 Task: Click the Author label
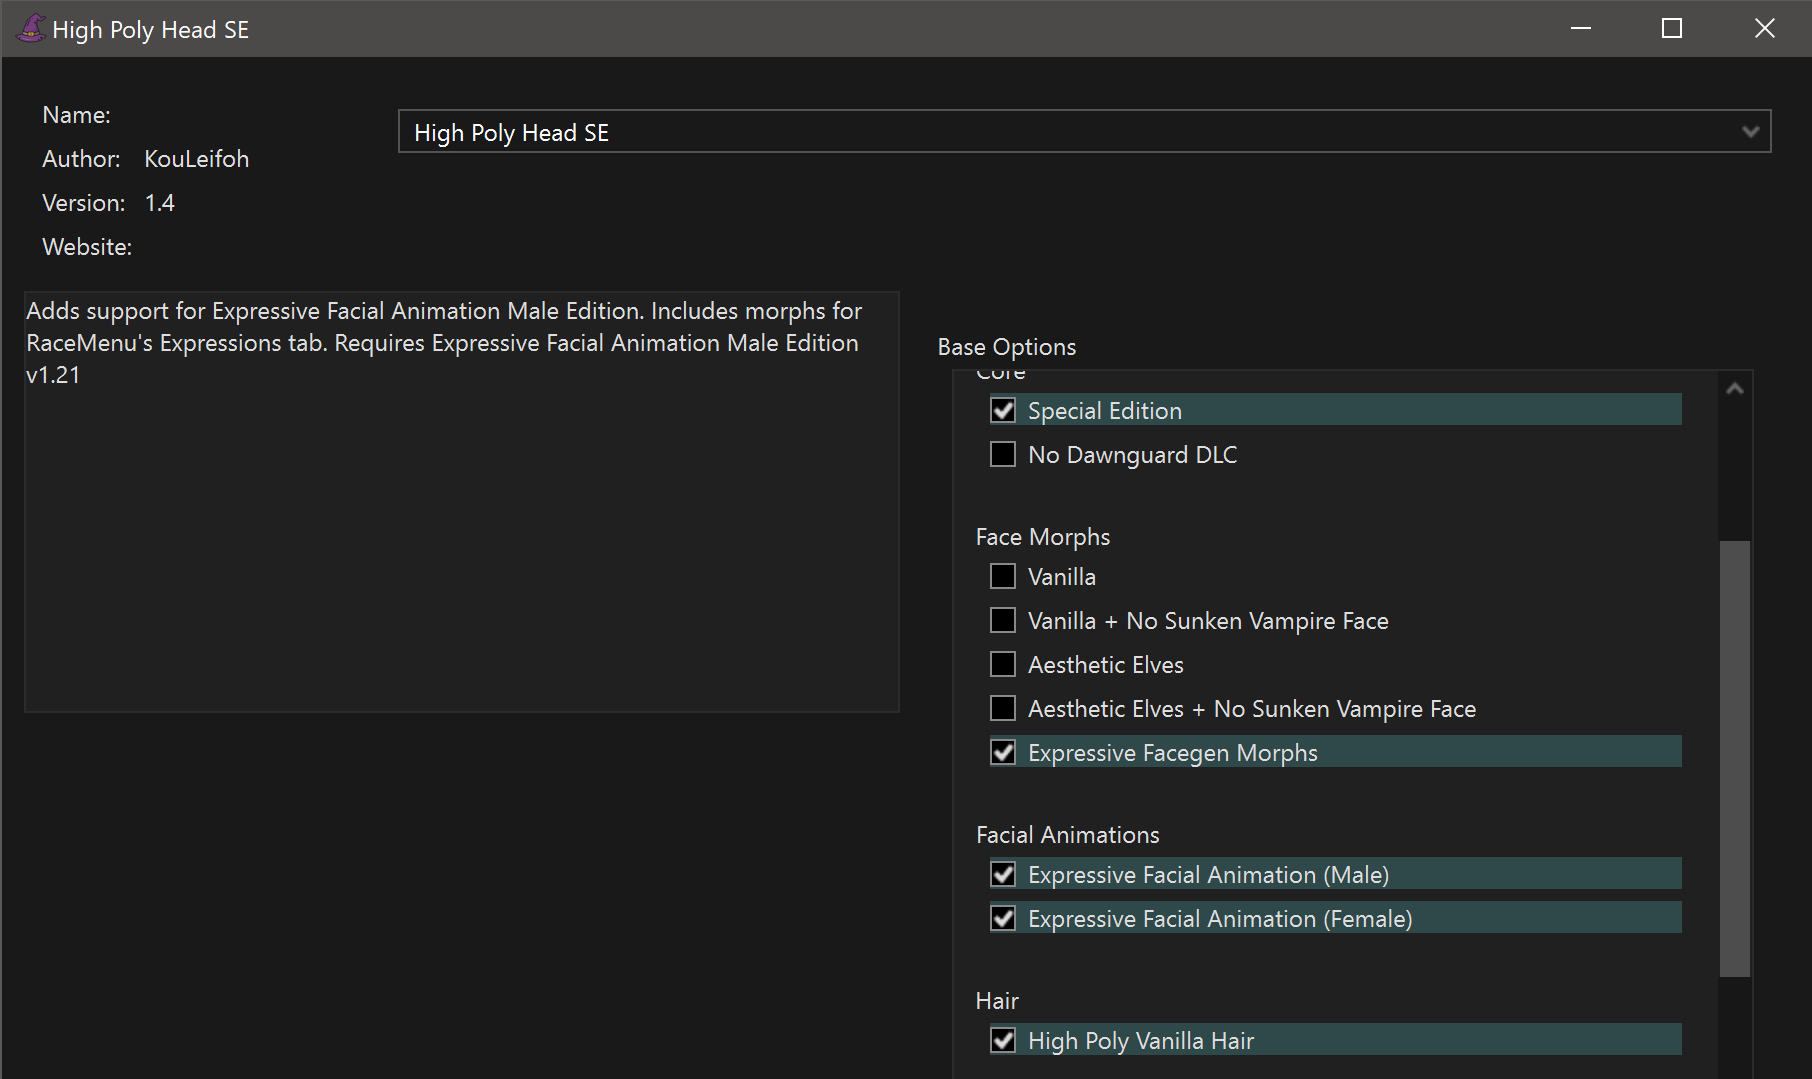point(81,159)
